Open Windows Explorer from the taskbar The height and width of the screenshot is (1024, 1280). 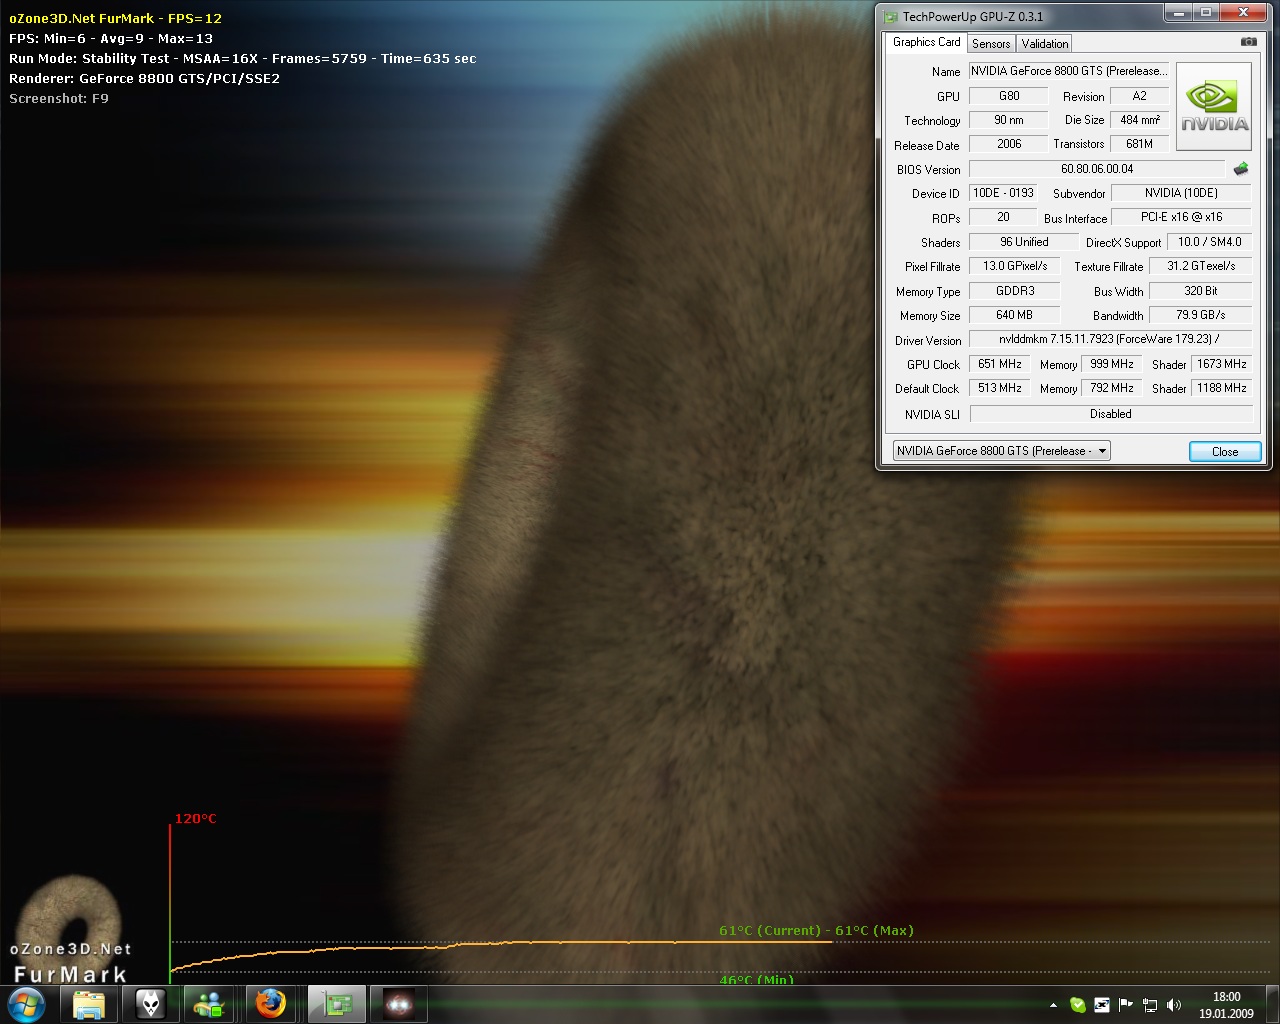point(89,1004)
